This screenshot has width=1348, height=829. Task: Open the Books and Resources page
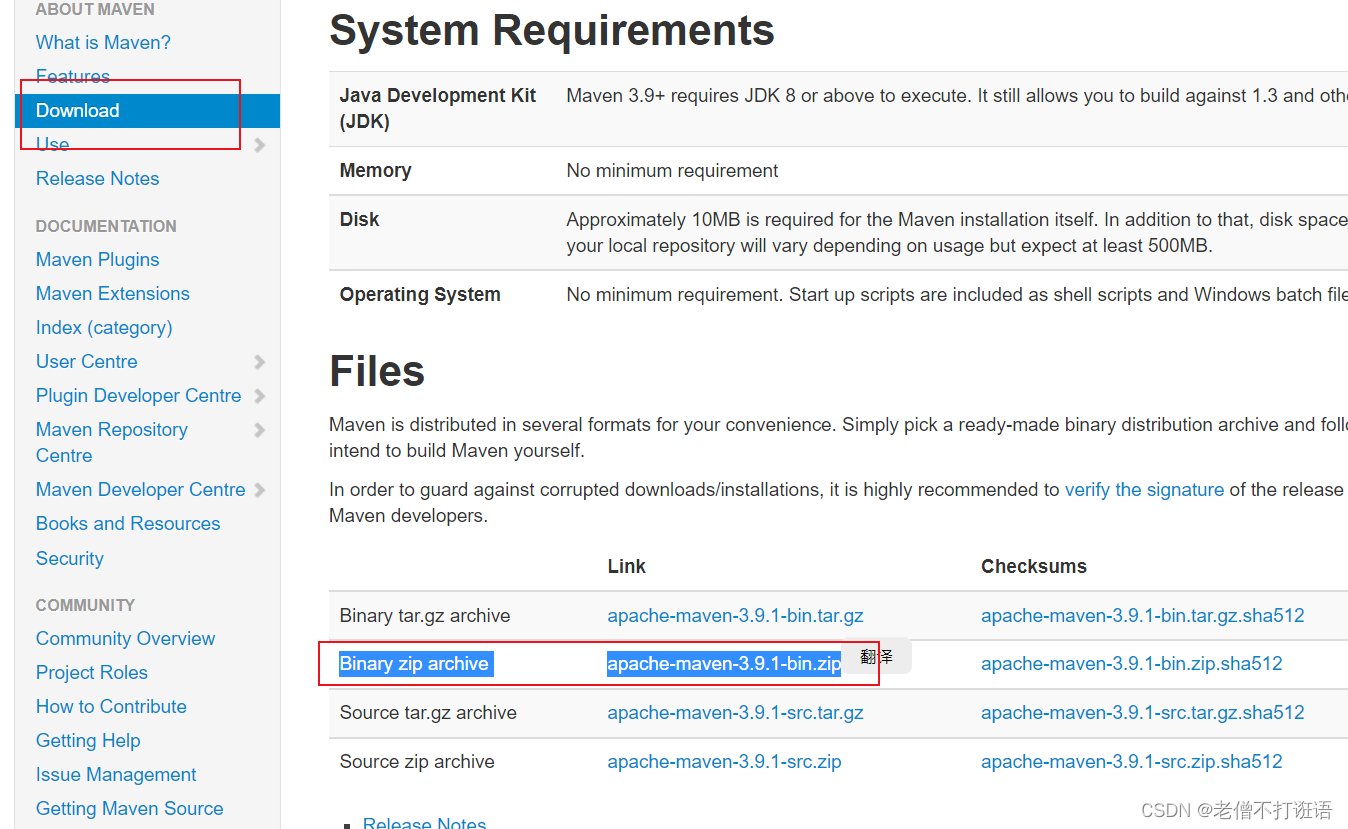click(x=127, y=523)
